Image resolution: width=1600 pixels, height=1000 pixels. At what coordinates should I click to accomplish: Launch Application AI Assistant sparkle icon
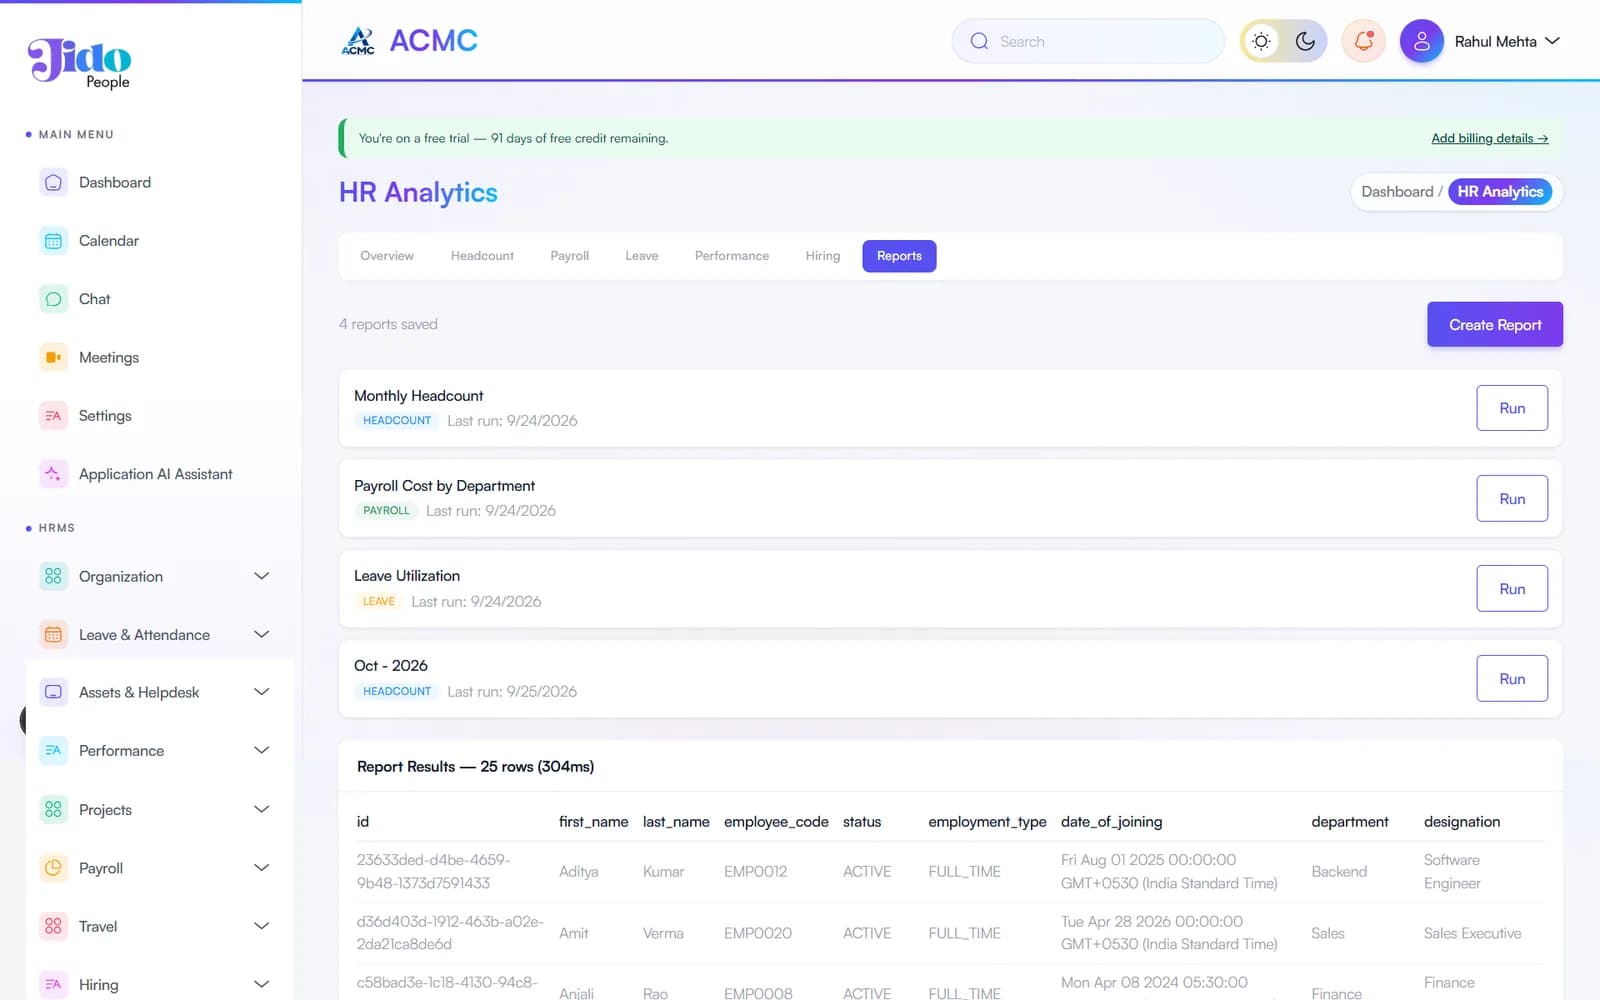(53, 474)
